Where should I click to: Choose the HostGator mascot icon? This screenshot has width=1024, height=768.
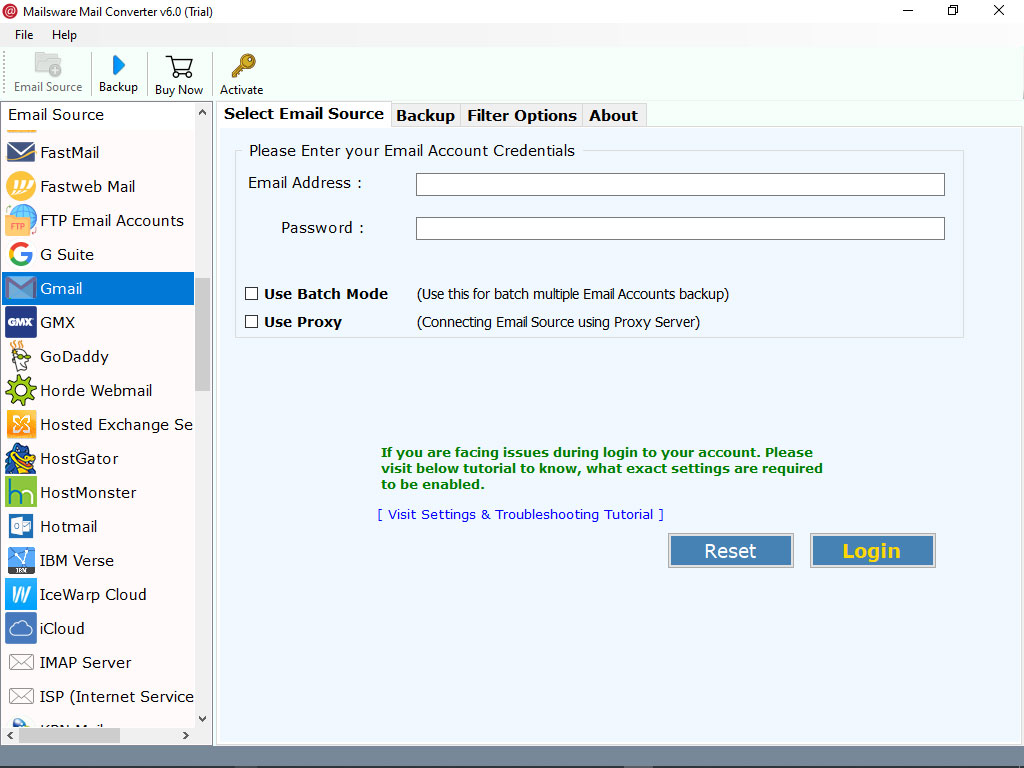tap(21, 458)
